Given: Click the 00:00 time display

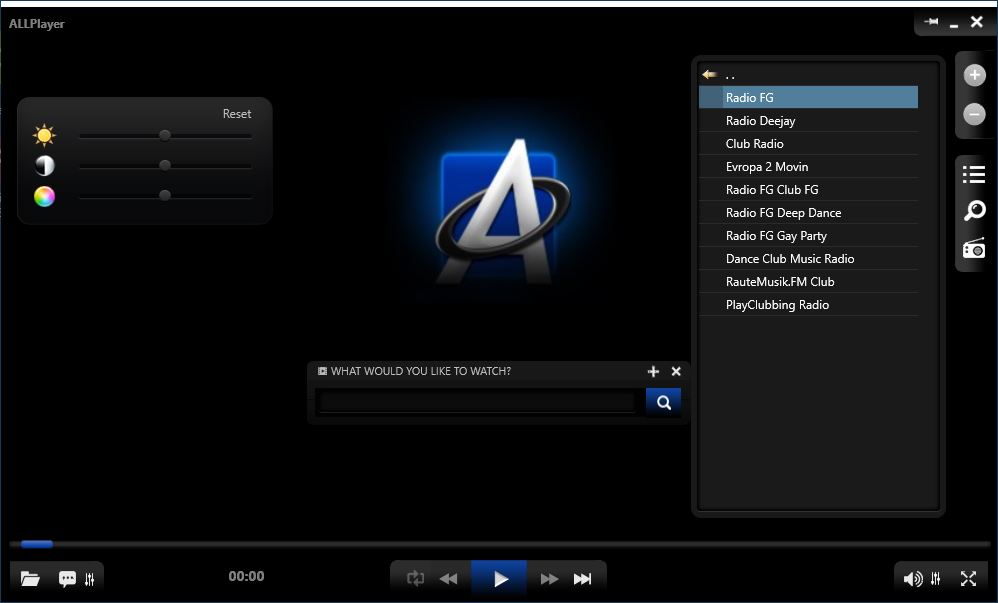Looking at the screenshot, I should [246, 576].
